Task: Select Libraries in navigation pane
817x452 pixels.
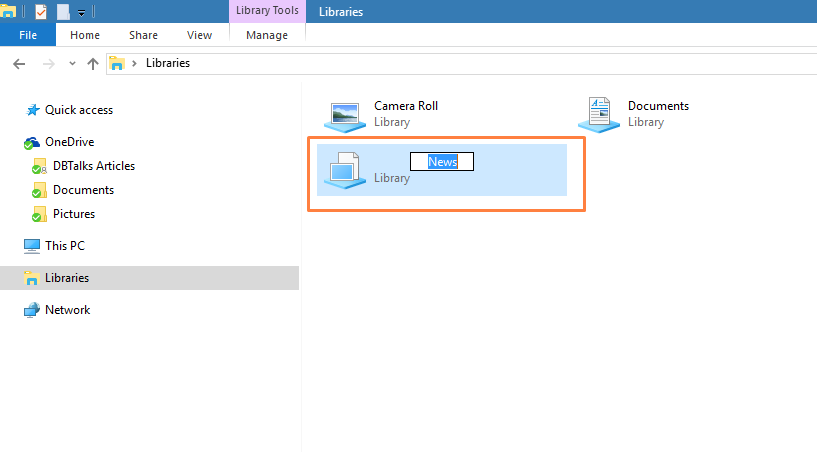Action: pos(67,278)
